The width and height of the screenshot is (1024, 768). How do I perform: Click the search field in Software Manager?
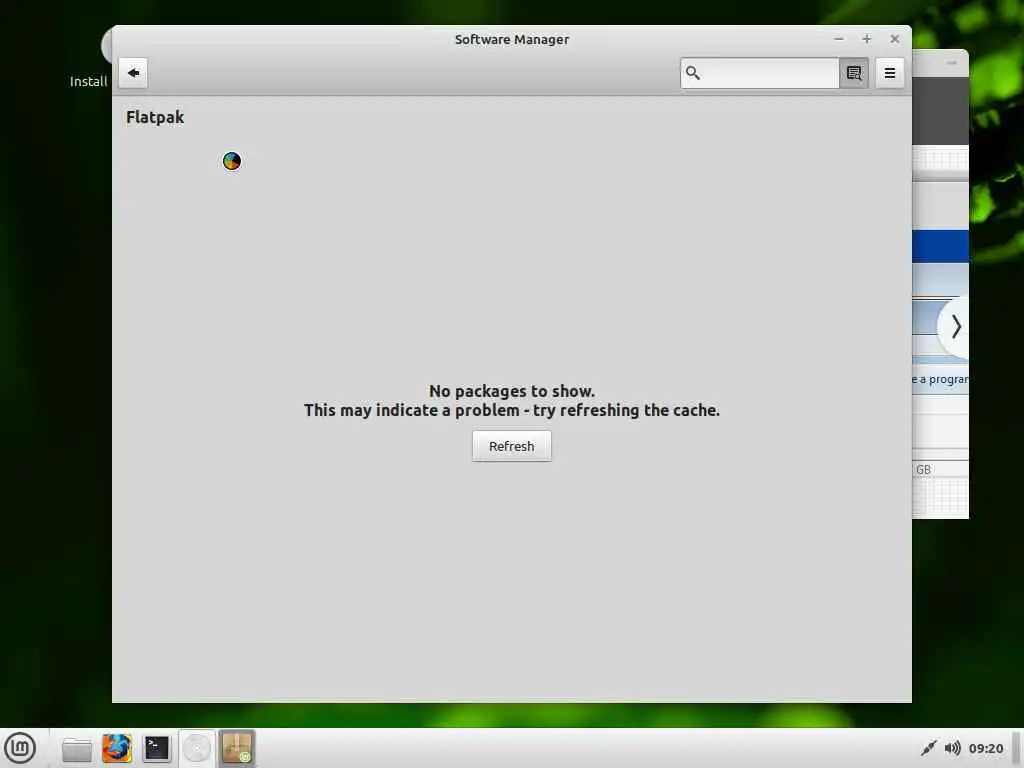tap(760, 73)
